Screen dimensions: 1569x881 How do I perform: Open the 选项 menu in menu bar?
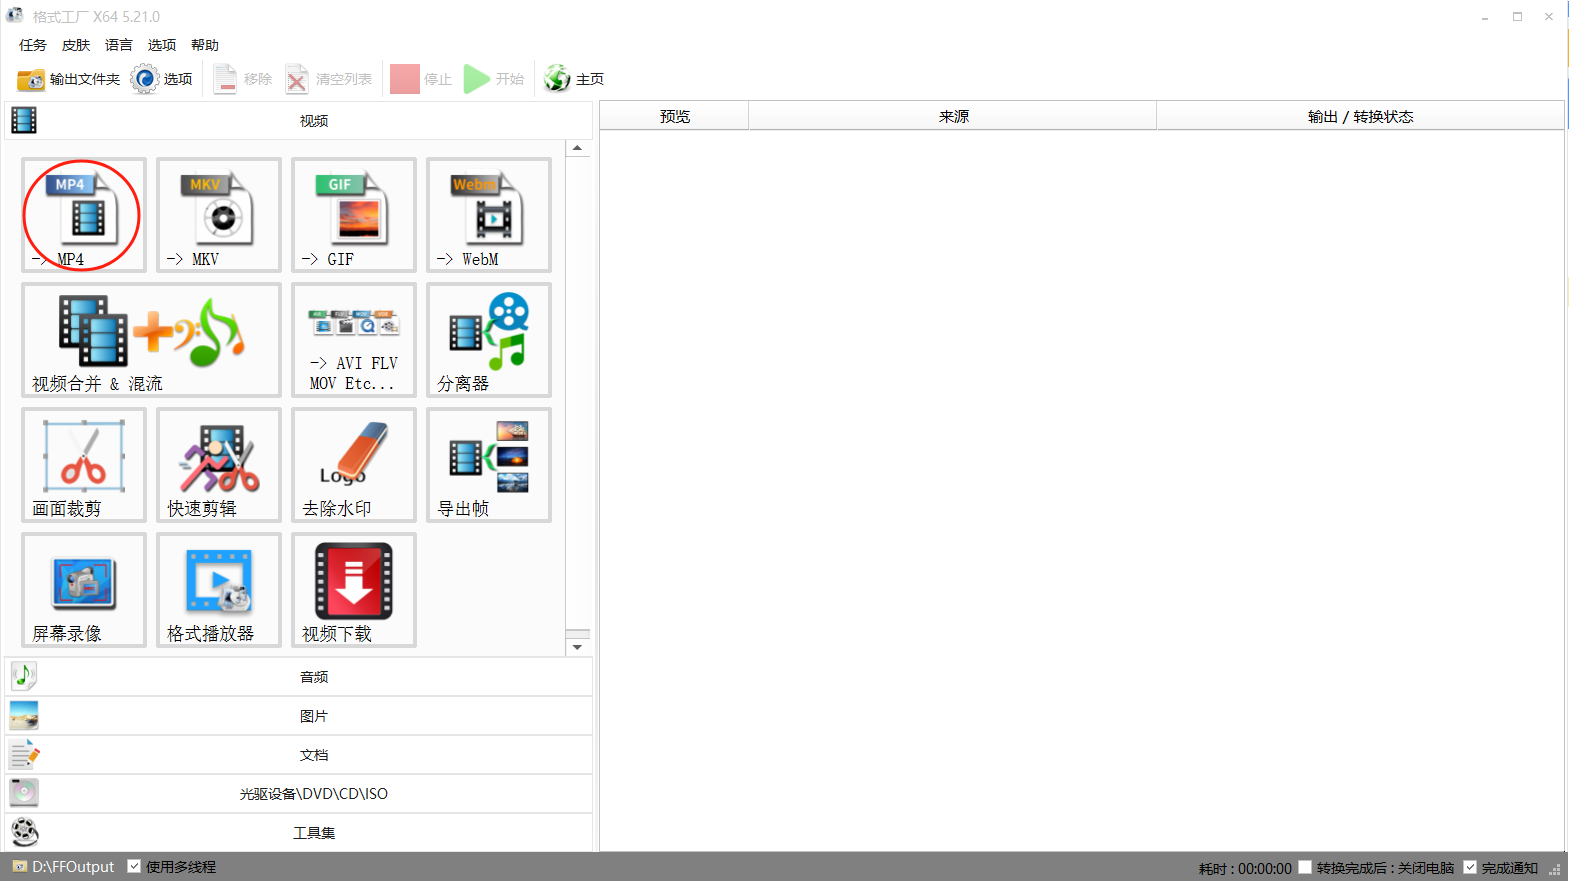[162, 45]
